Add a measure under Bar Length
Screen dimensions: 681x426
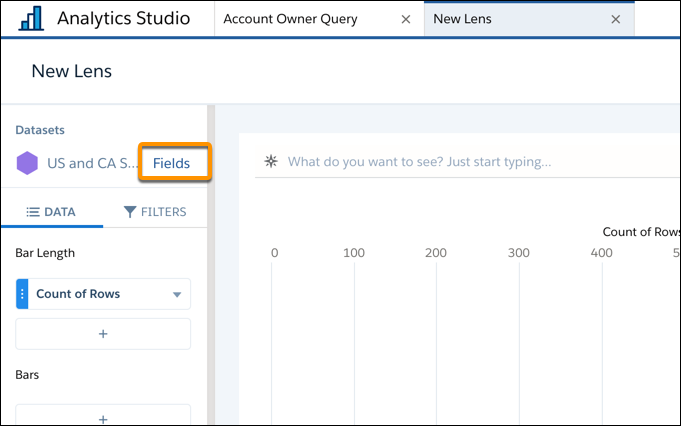pos(103,334)
